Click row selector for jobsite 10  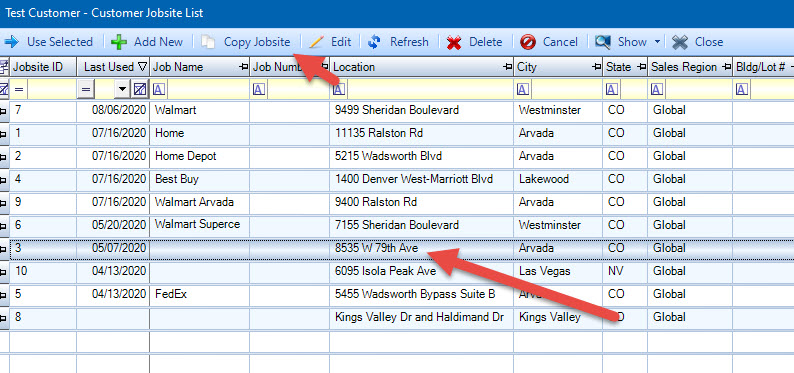(x=4, y=272)
